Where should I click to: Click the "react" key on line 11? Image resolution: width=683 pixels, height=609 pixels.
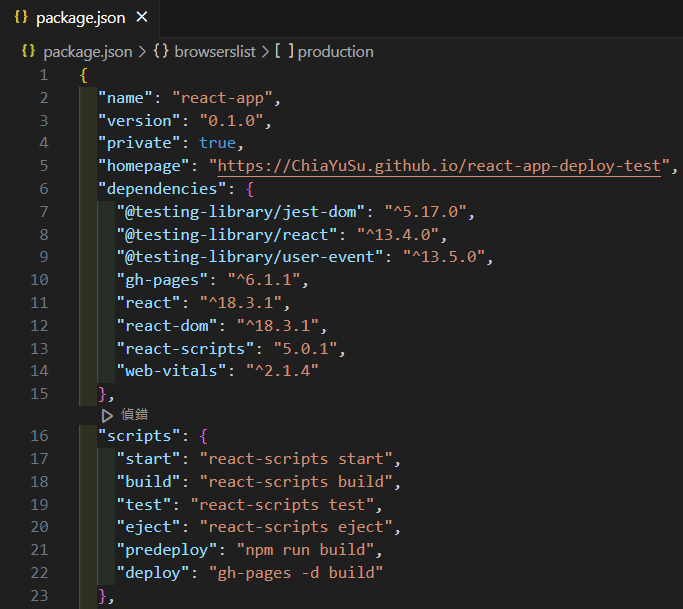point(148,303)
